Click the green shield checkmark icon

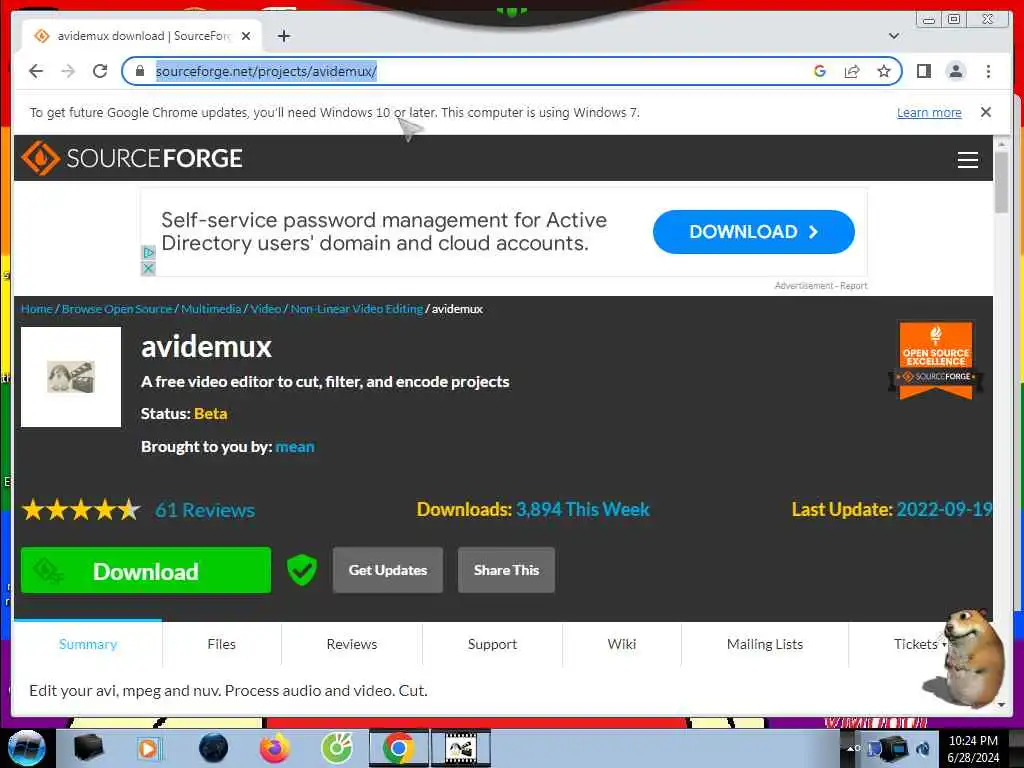tap(302, 570)
